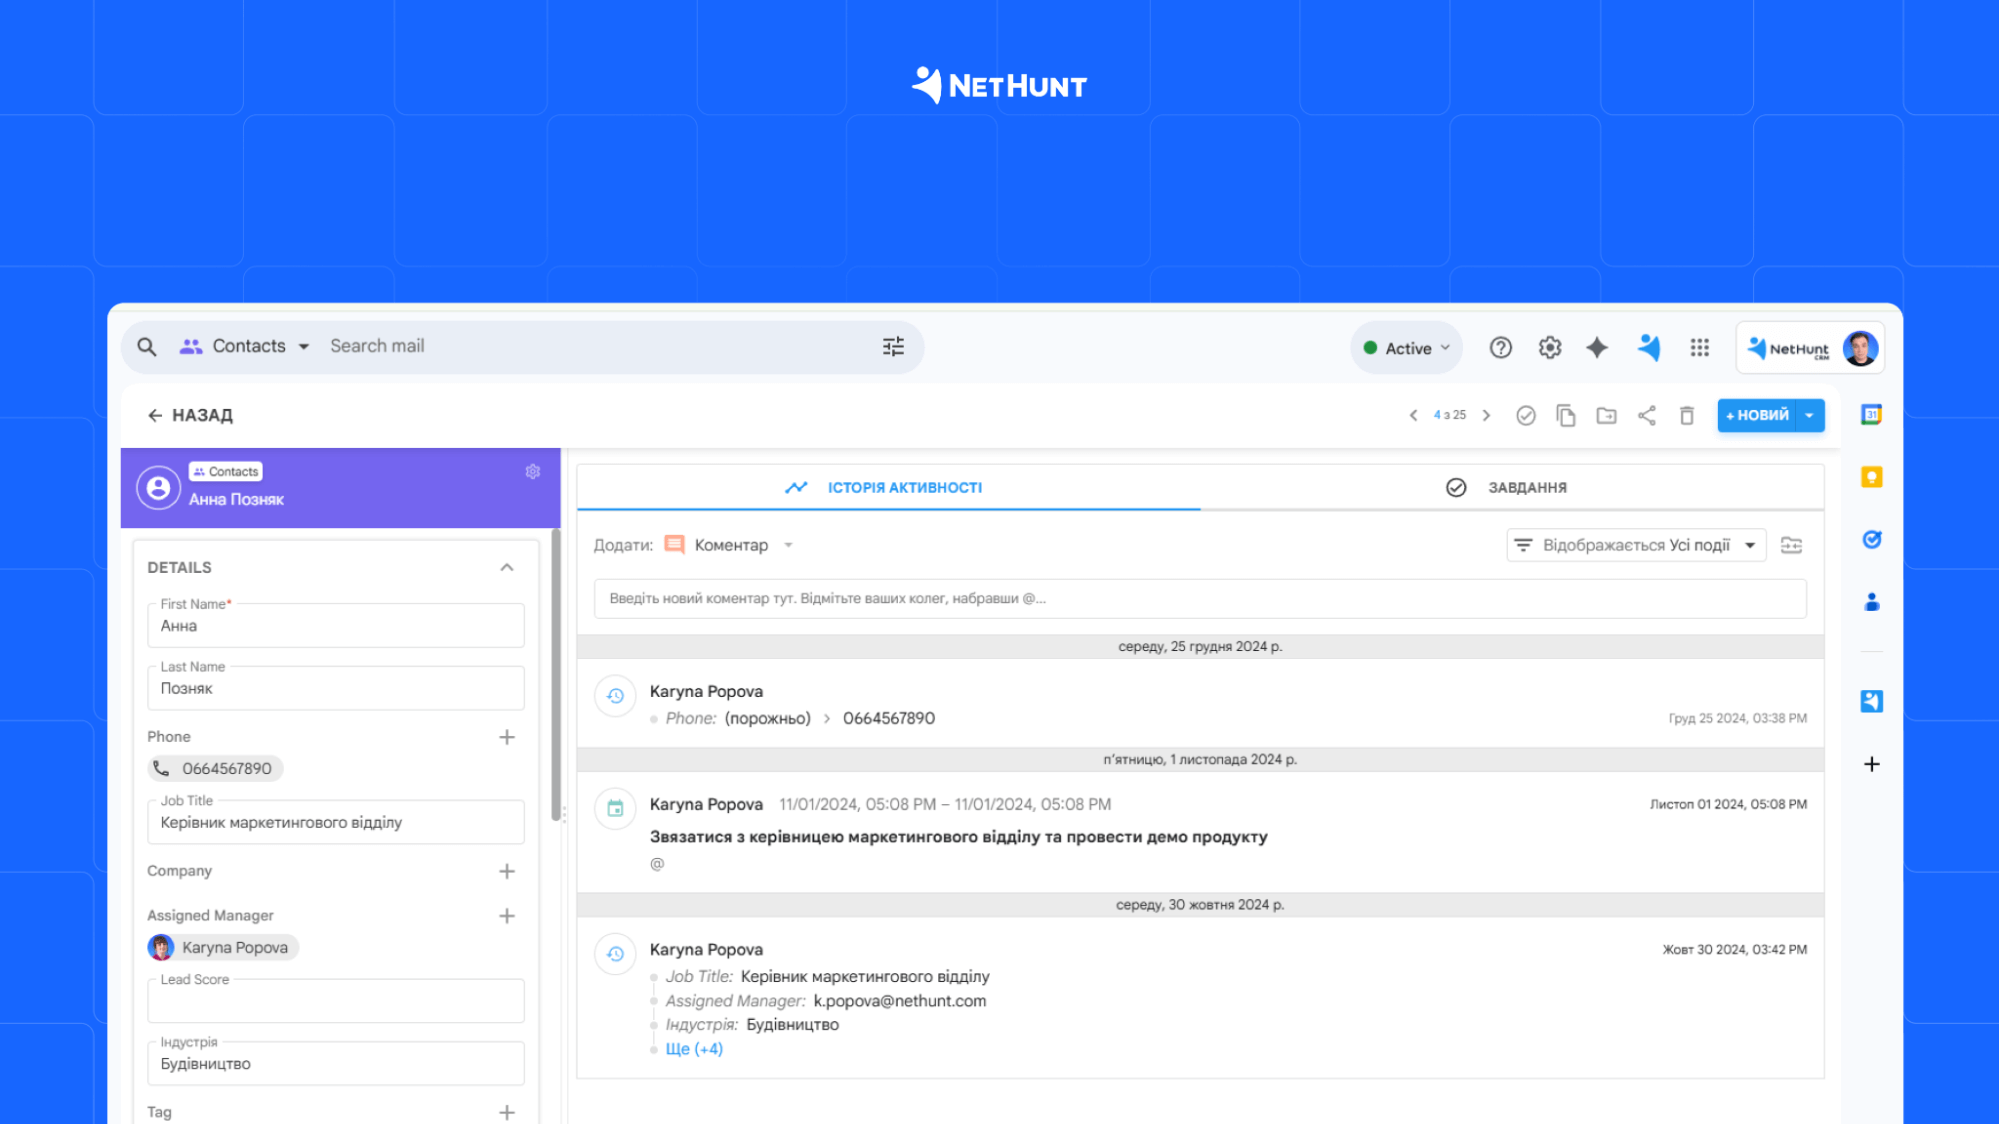Open Коментар type dropdown
This screenshot has width=1999, height=1125.
coord(729,546)
